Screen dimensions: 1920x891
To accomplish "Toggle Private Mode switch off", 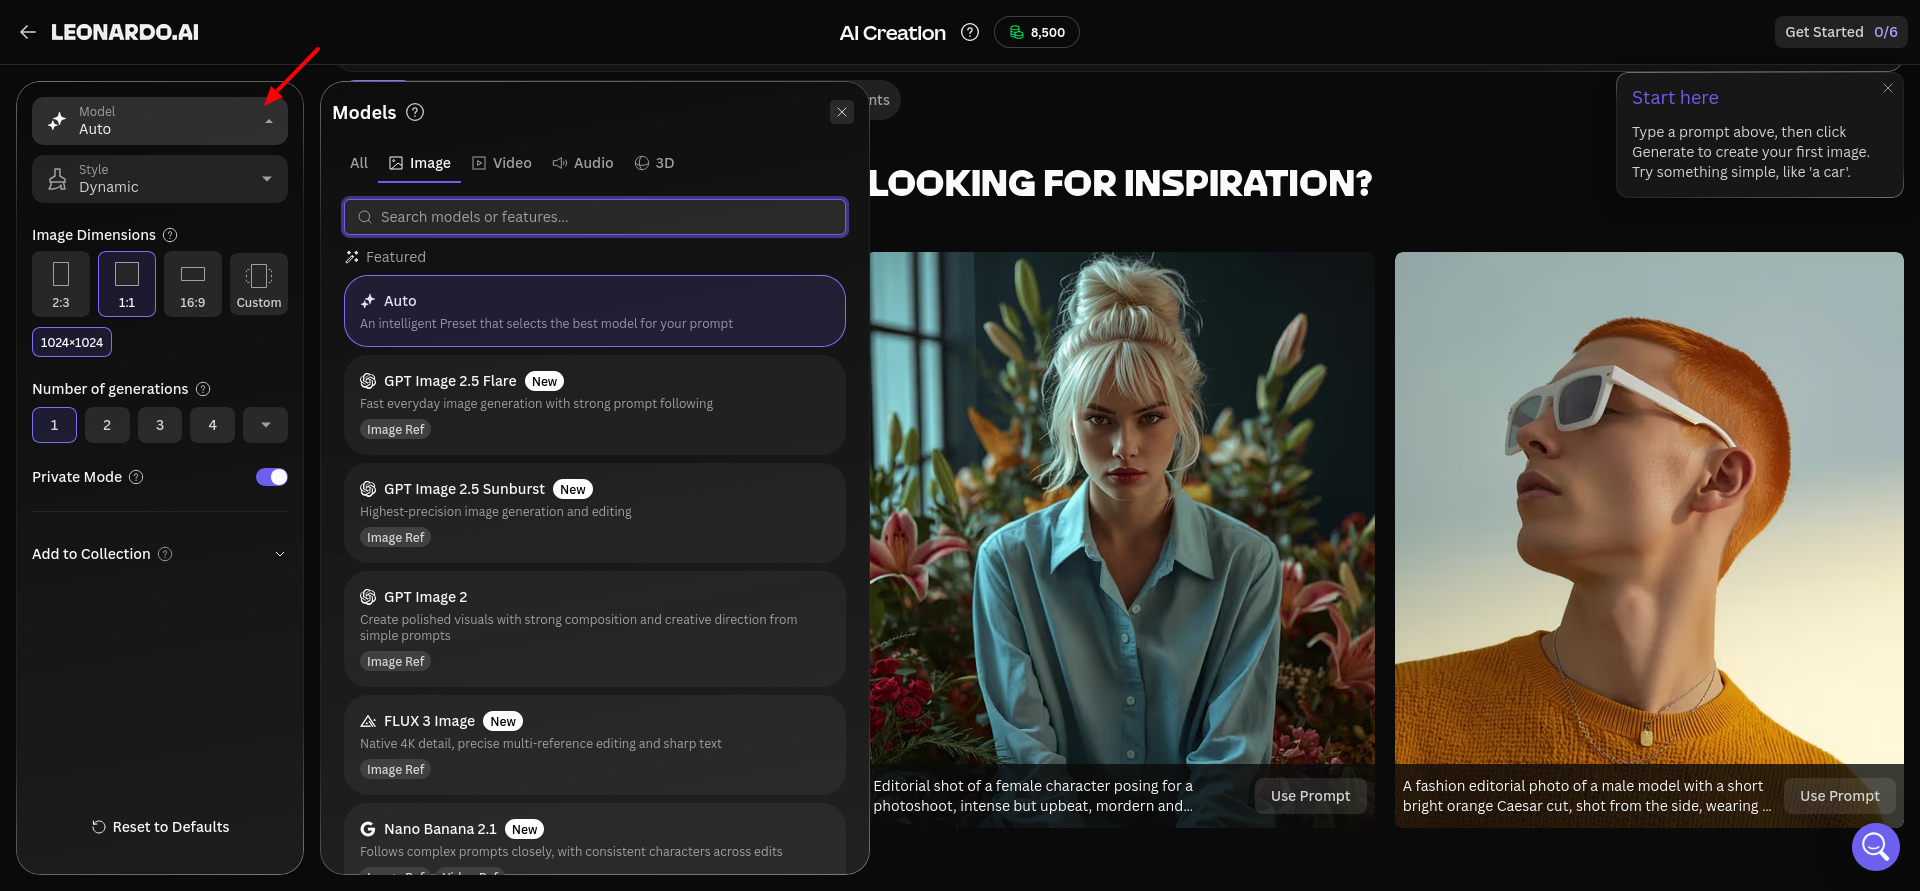I will (x=271, y=477).
